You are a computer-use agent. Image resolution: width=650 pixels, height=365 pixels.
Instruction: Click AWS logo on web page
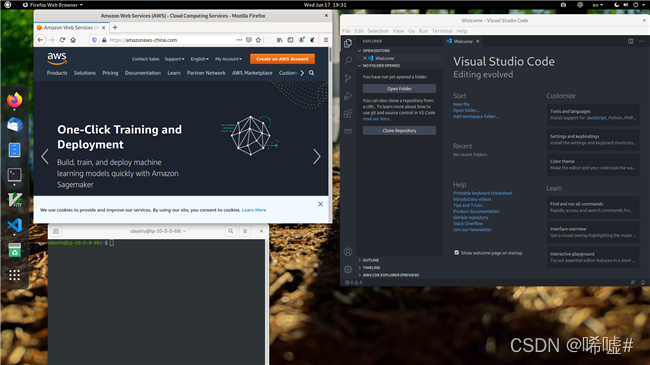coord(57,58)
